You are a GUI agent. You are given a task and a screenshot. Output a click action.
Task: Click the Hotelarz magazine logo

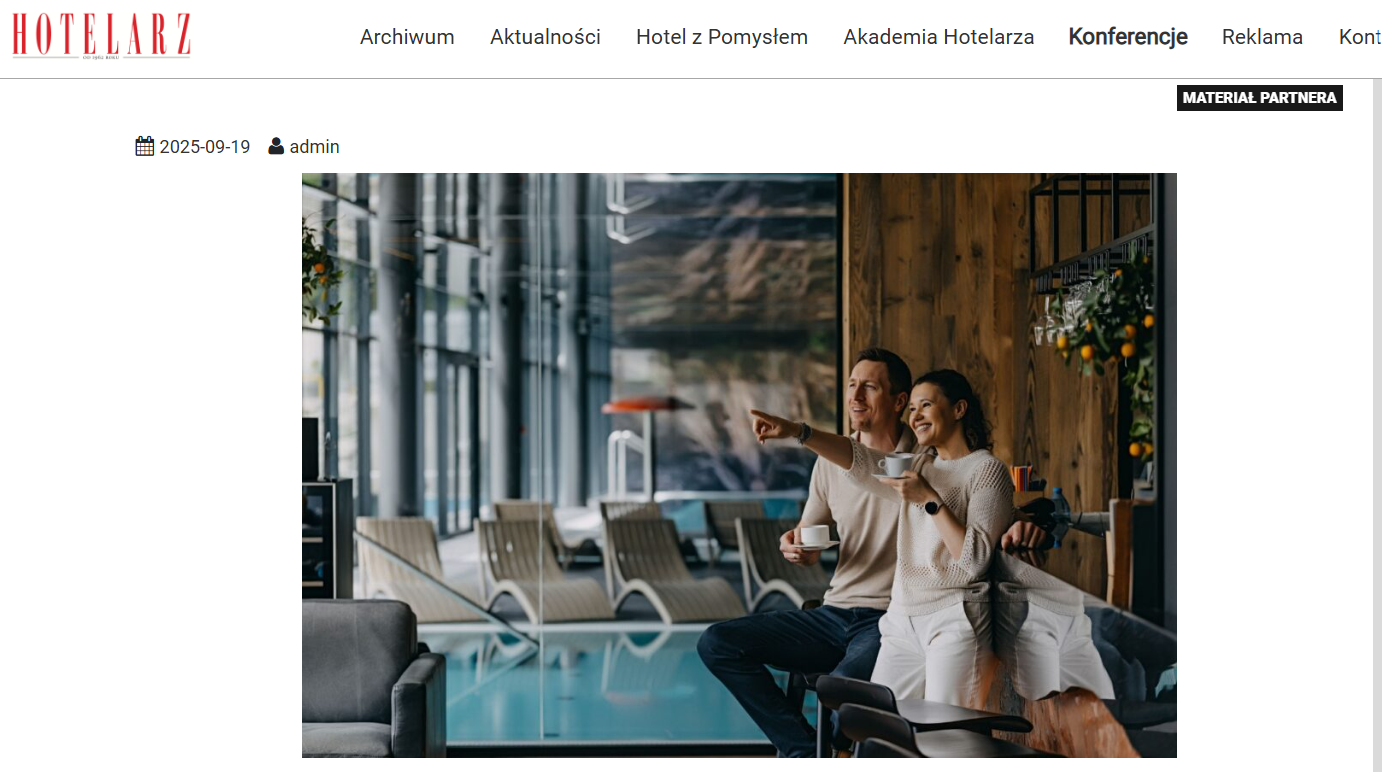(101, 37)
